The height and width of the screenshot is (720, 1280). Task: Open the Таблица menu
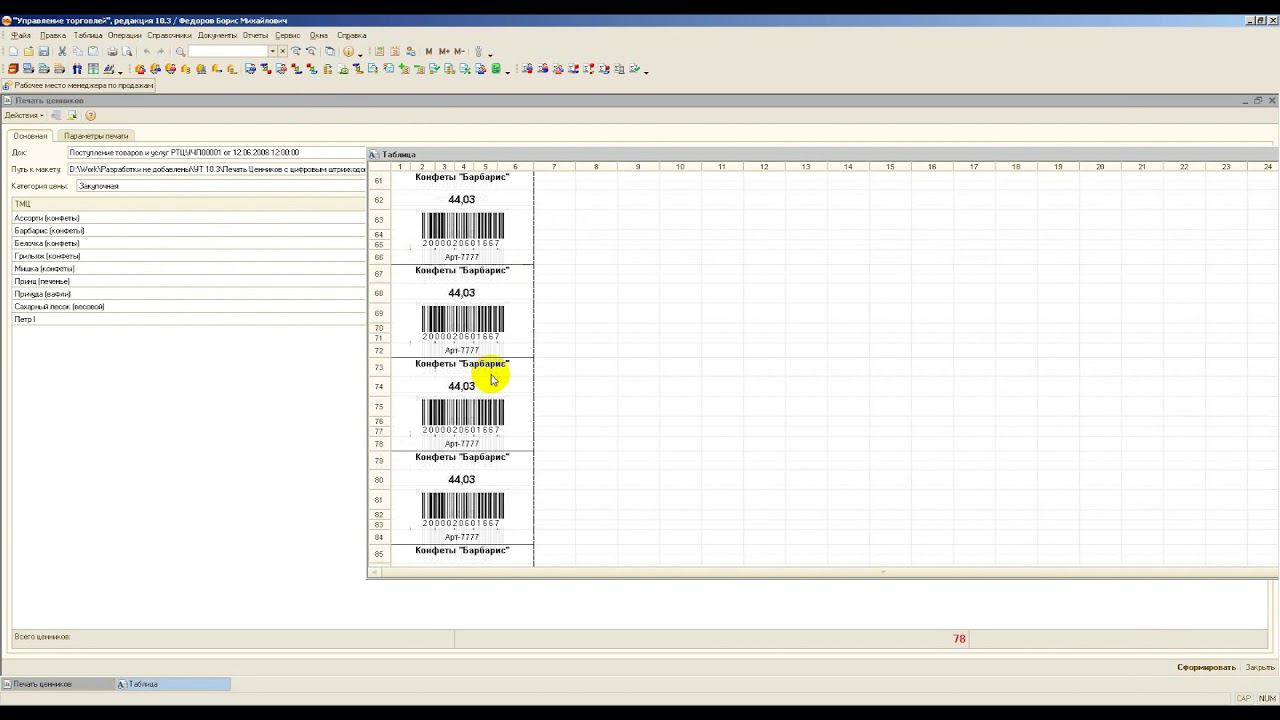pyautogui.click(x=88, y=35)
